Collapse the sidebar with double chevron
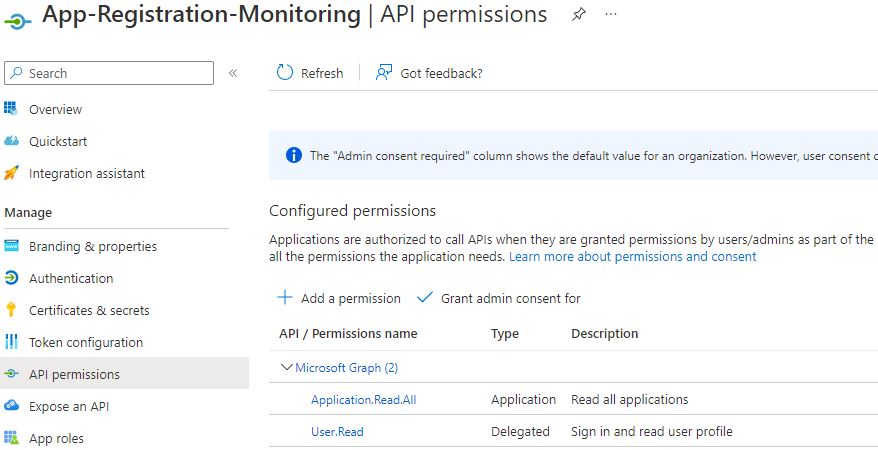This screenshot has height=450, width=878. [x=233, y=73]
